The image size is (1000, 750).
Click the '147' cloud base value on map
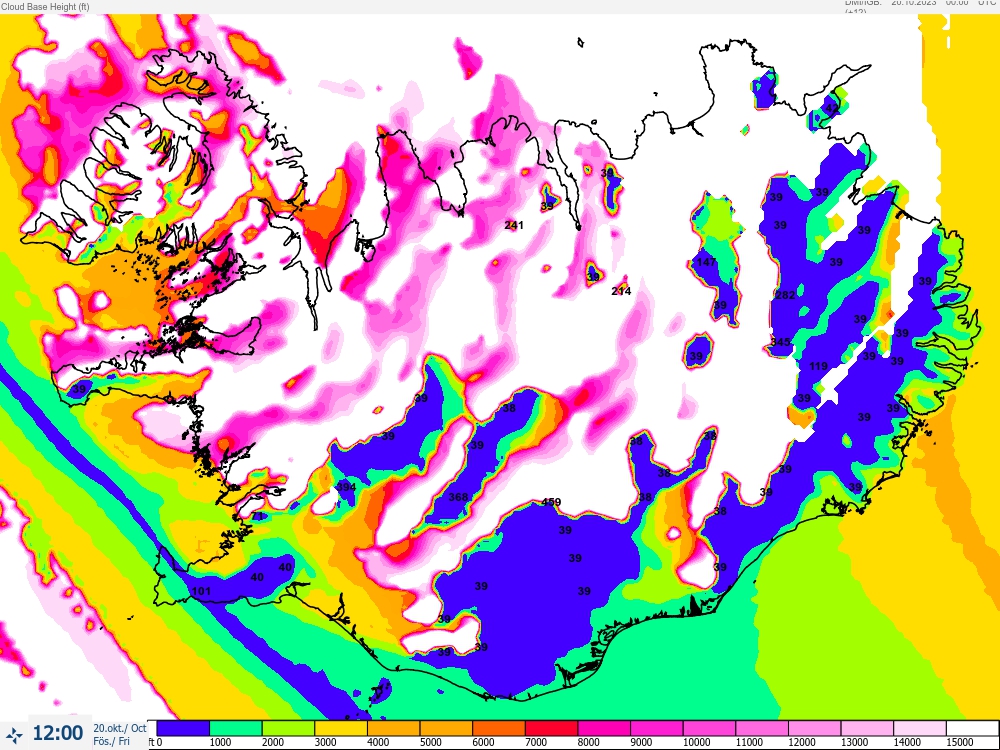706,262
